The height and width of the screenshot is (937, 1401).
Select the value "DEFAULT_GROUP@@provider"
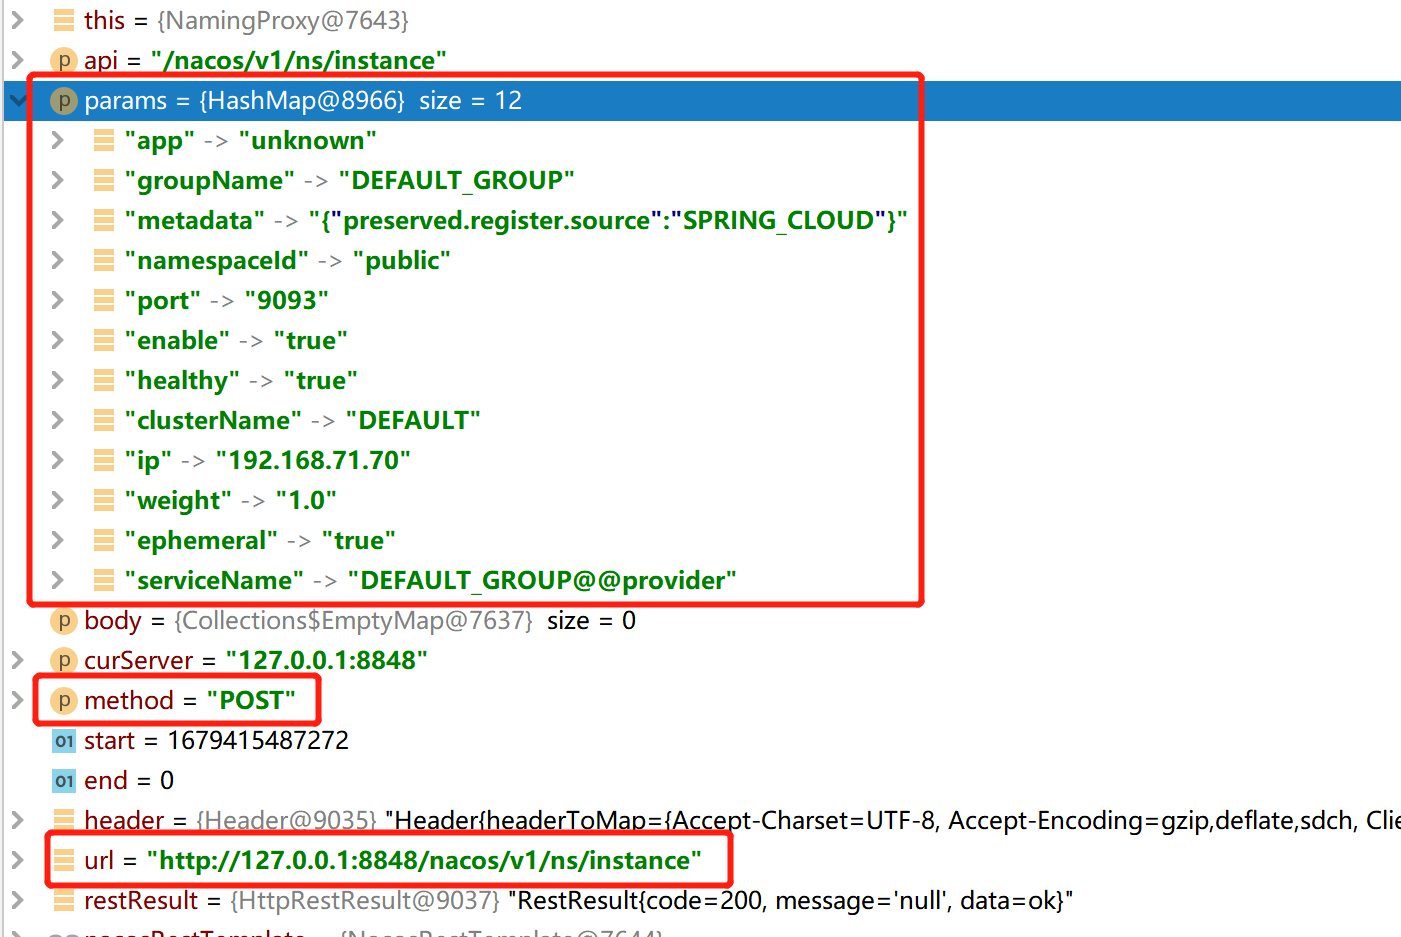[x=542, y=581]
